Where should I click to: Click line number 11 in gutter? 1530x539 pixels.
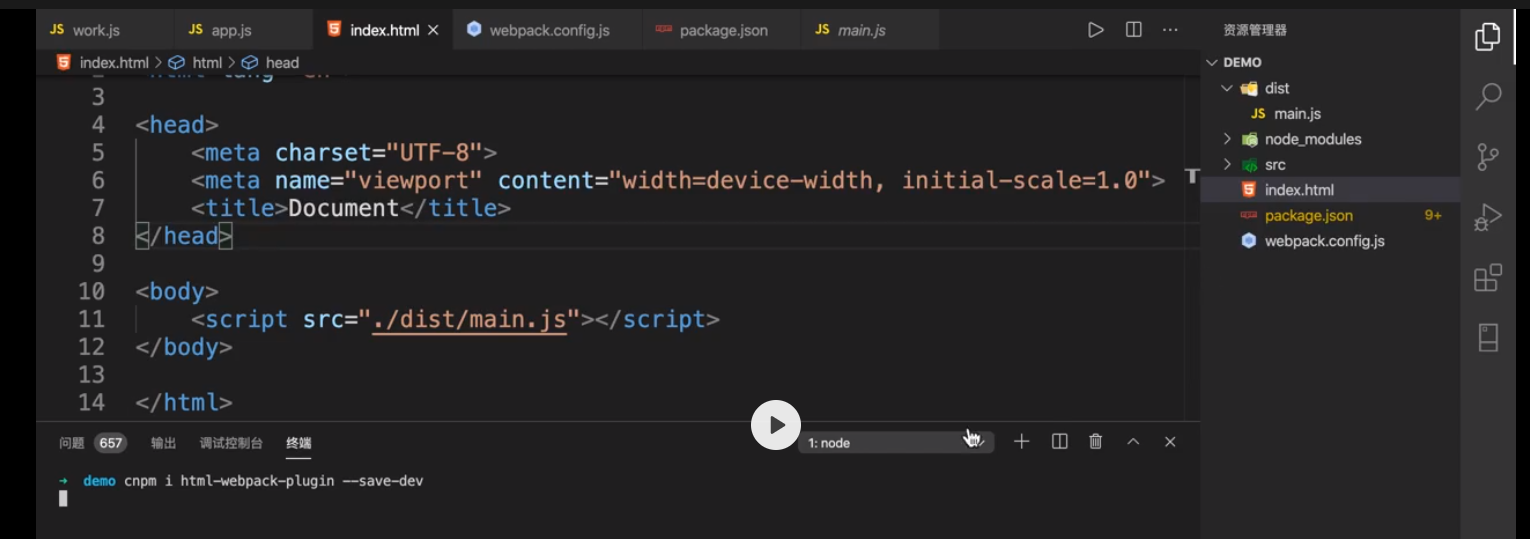91,320
